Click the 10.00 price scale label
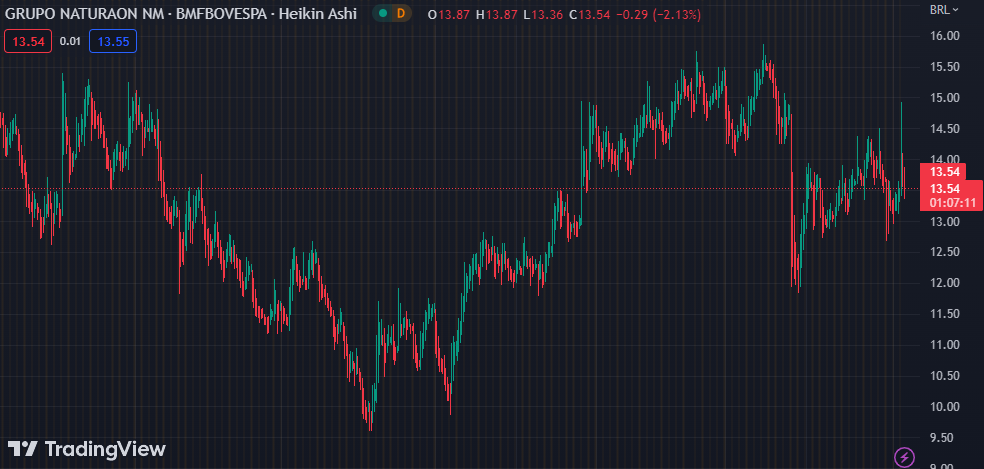The image size is (984, 469). click(x=945, y=406)
